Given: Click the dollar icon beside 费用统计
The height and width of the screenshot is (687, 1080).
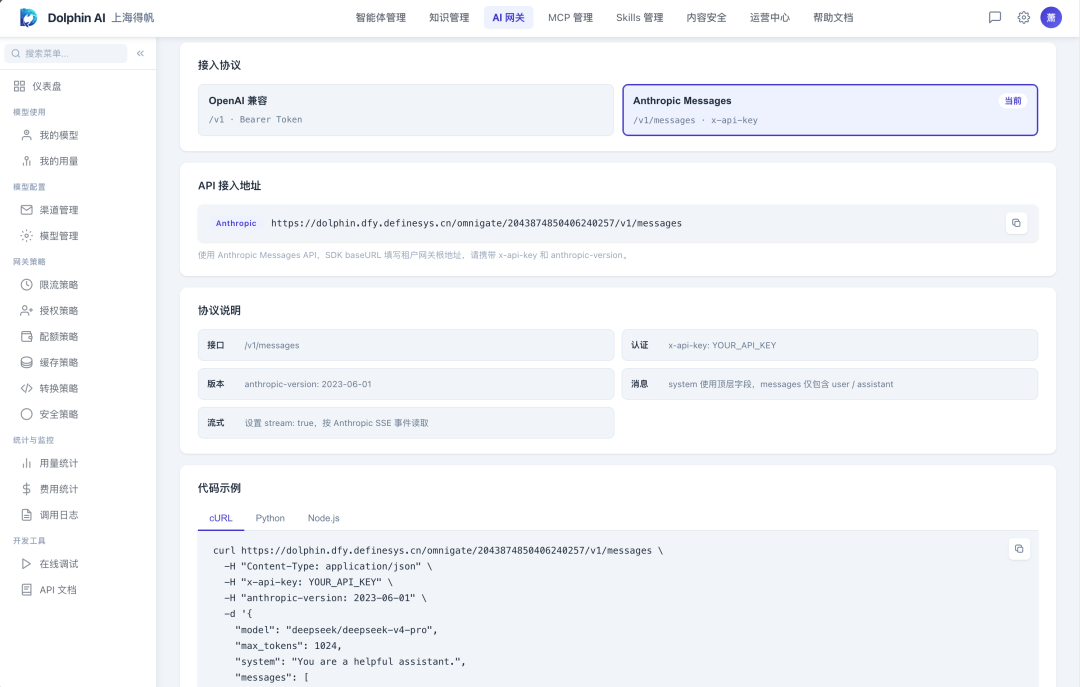Looking at the screenshot, I should 26,489.
